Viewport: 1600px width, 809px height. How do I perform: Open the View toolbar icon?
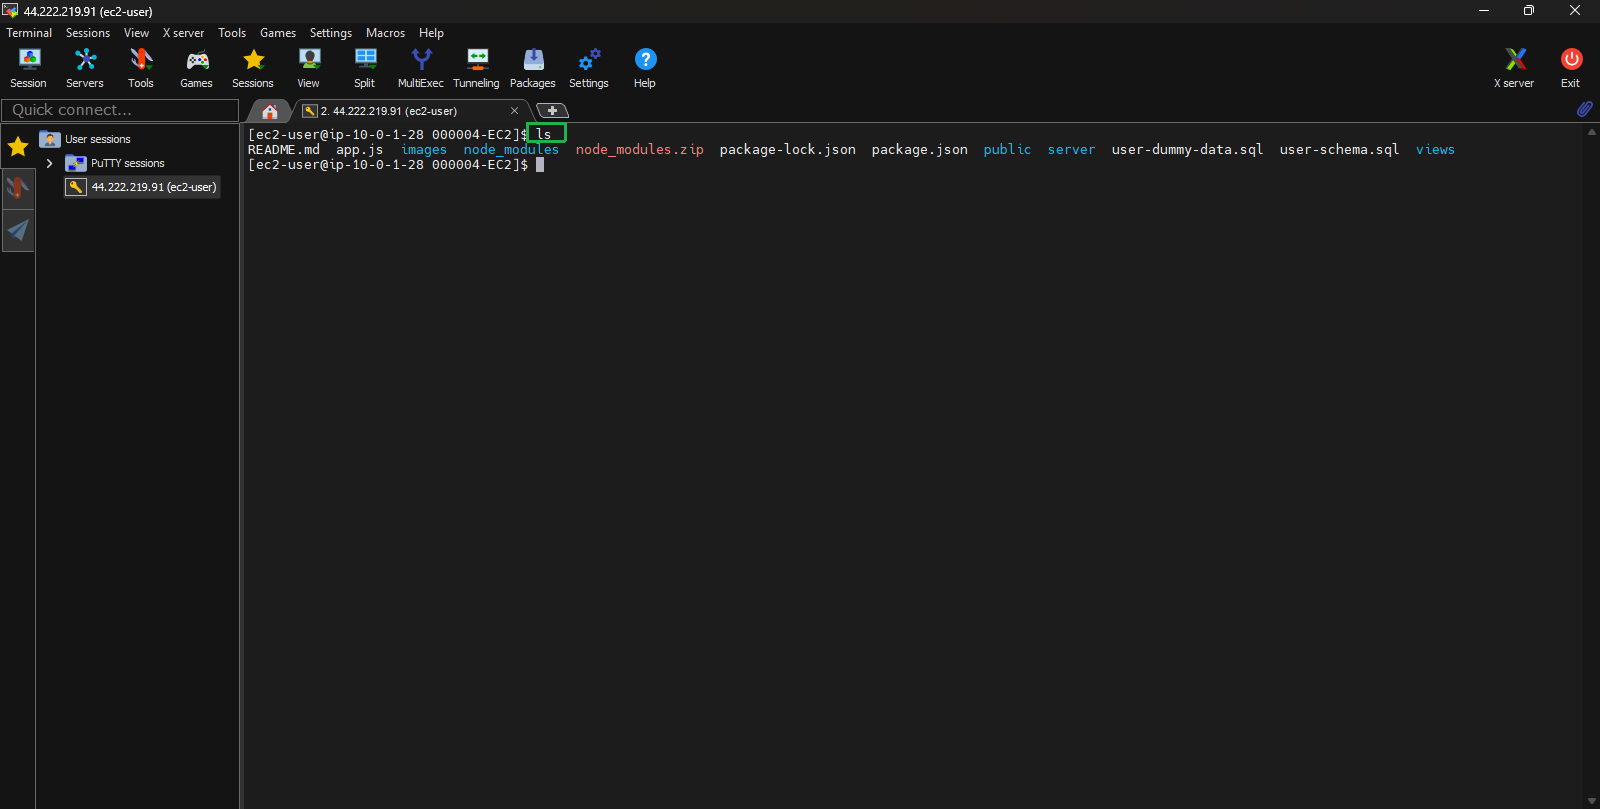coord(309,68)
